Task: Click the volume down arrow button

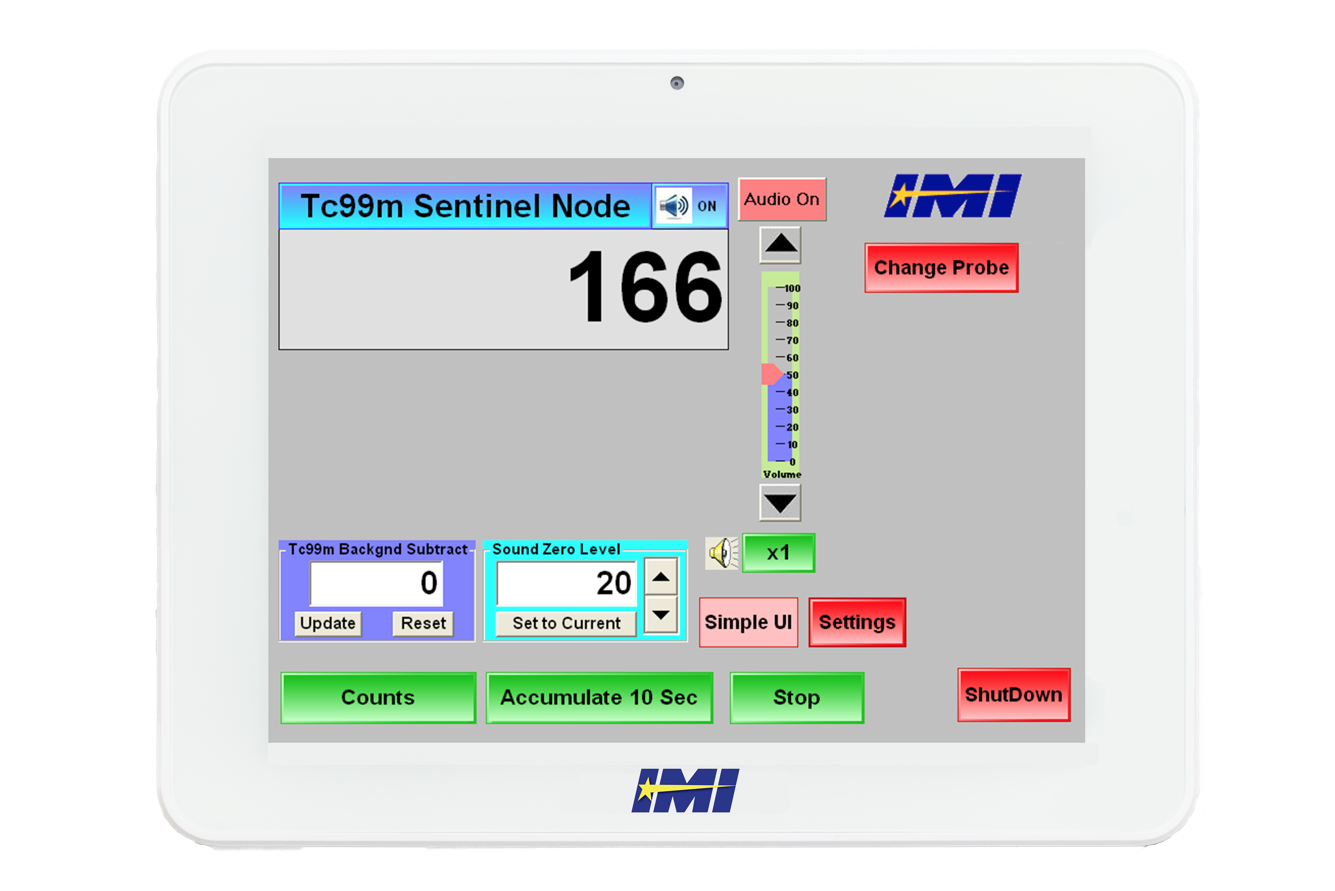Action: click(780, 502)
